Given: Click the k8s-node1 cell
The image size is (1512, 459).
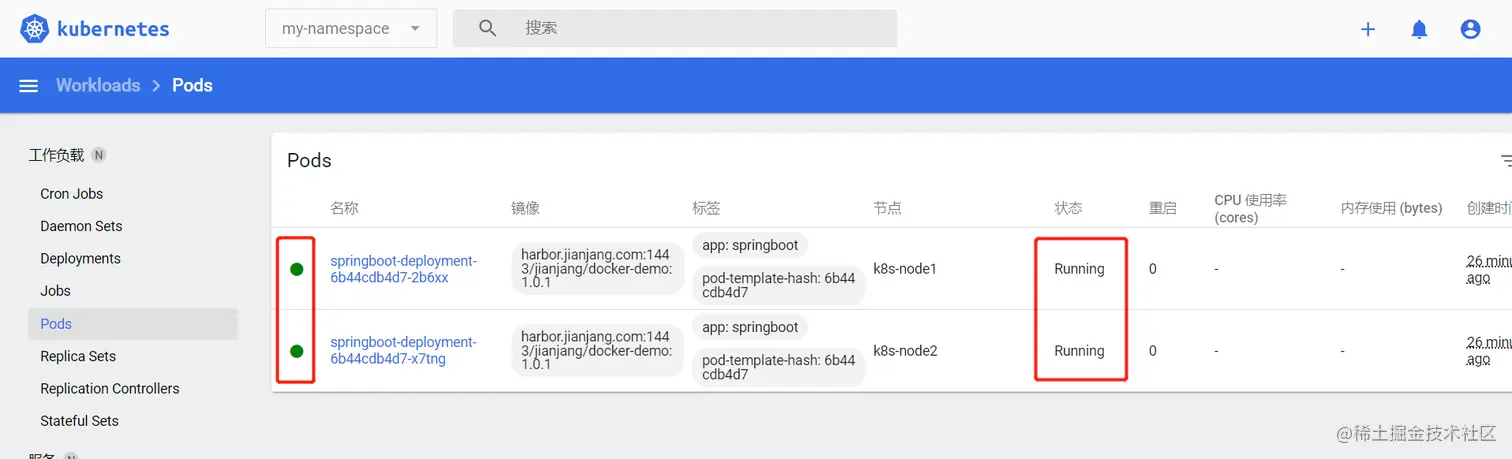Looking at the screenshot, I should (905, 269).
